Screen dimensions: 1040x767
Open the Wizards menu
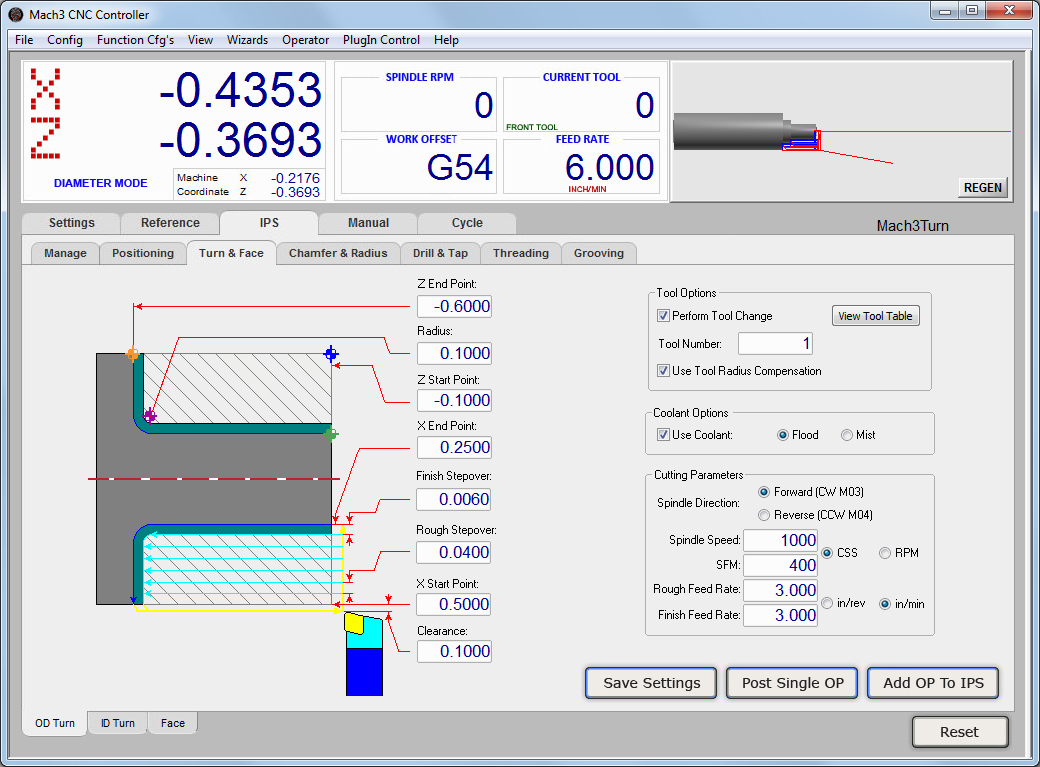point(247,40)
